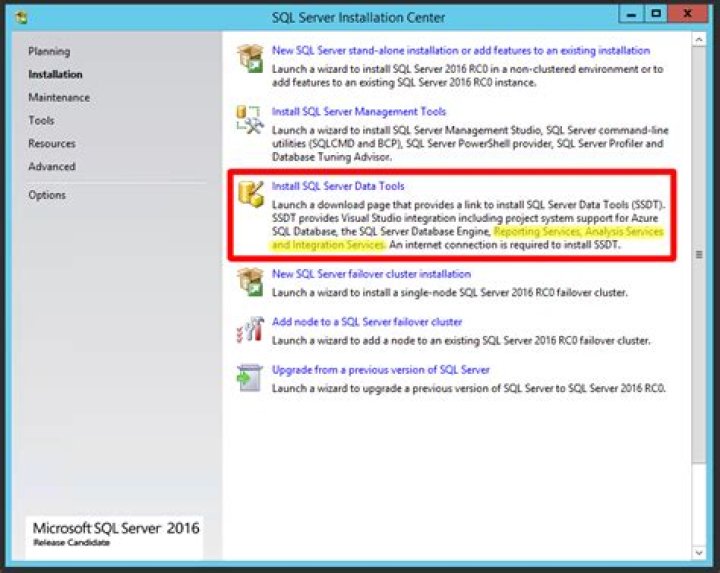Select the Installation section
This screenshot has height=573, width=720.
point(55,74)
